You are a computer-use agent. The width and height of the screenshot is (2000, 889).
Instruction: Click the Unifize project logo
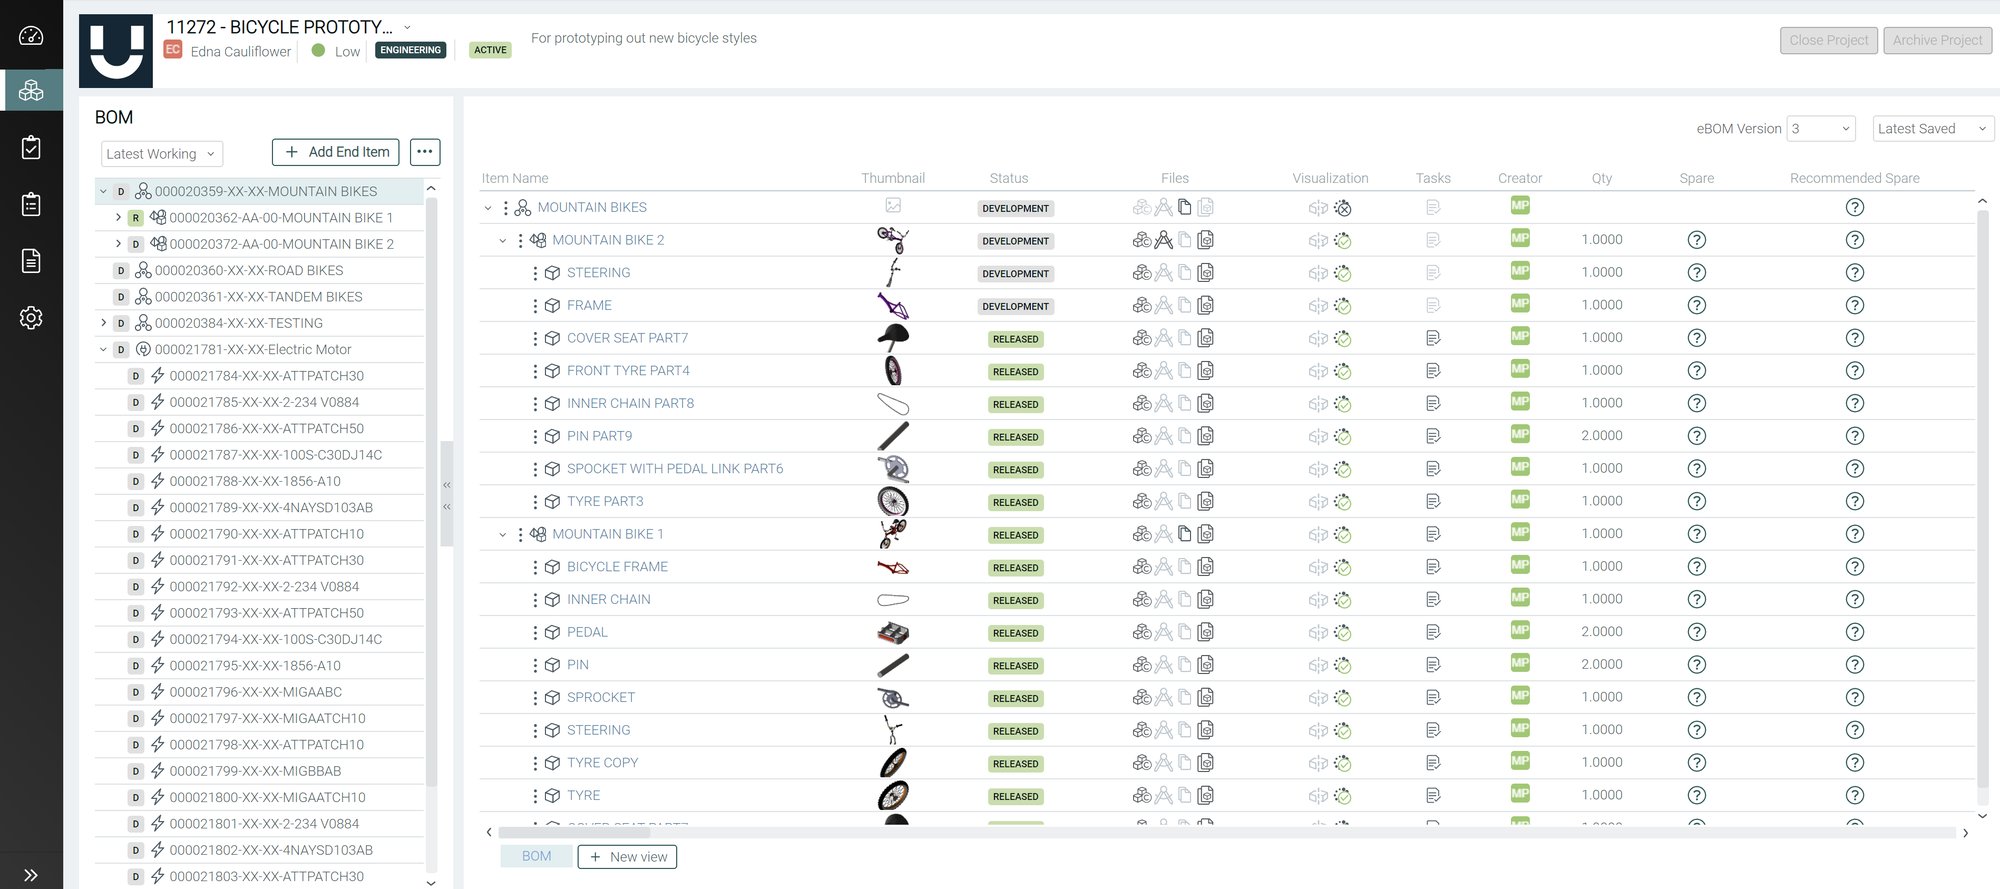coord(116,51)
